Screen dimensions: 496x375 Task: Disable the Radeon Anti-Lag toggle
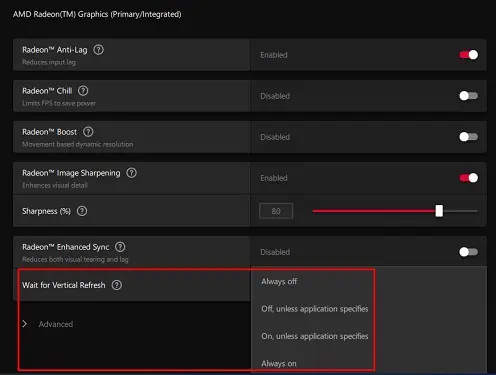[x=469, y=55]
